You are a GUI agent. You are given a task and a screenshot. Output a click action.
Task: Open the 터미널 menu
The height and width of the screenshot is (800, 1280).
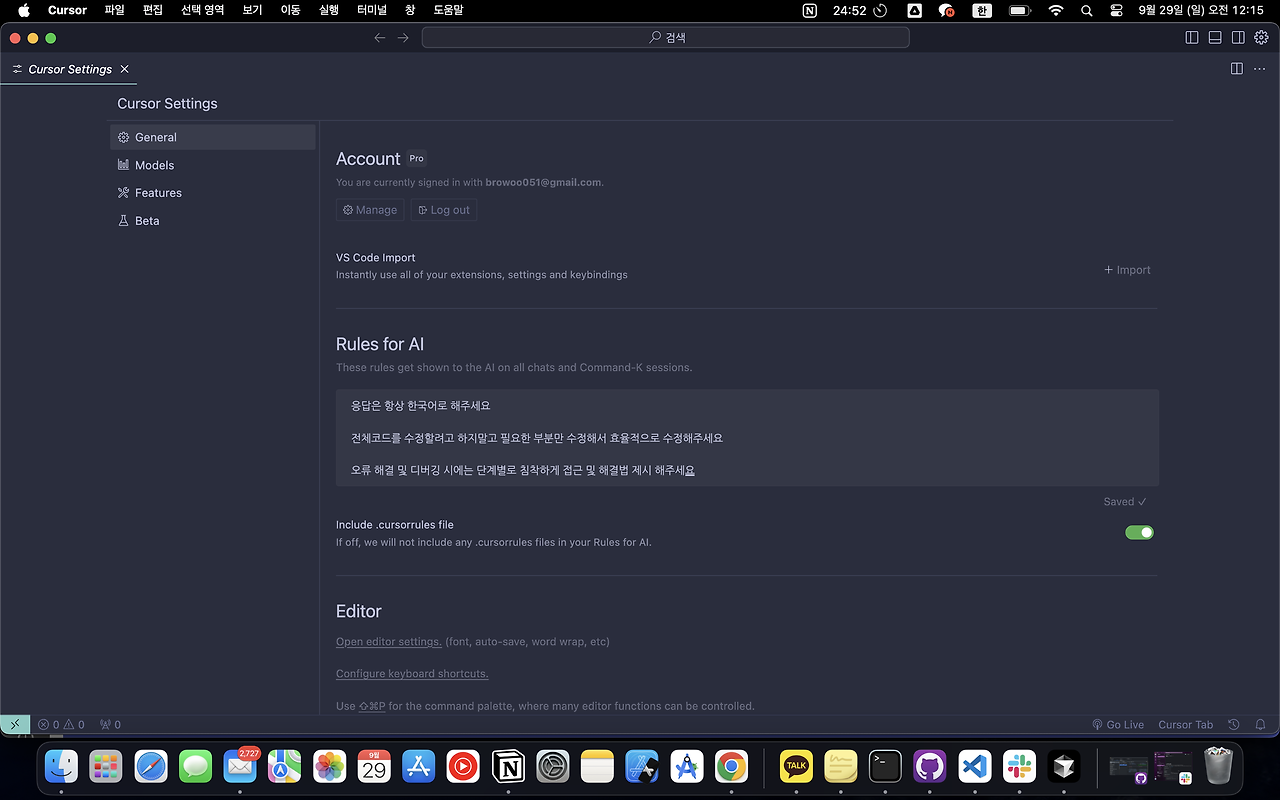371,10
